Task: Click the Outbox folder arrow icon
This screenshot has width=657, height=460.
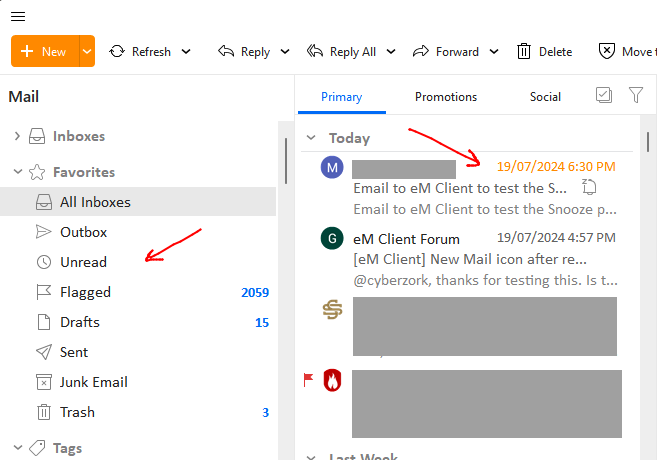Action: pos(44,232)
